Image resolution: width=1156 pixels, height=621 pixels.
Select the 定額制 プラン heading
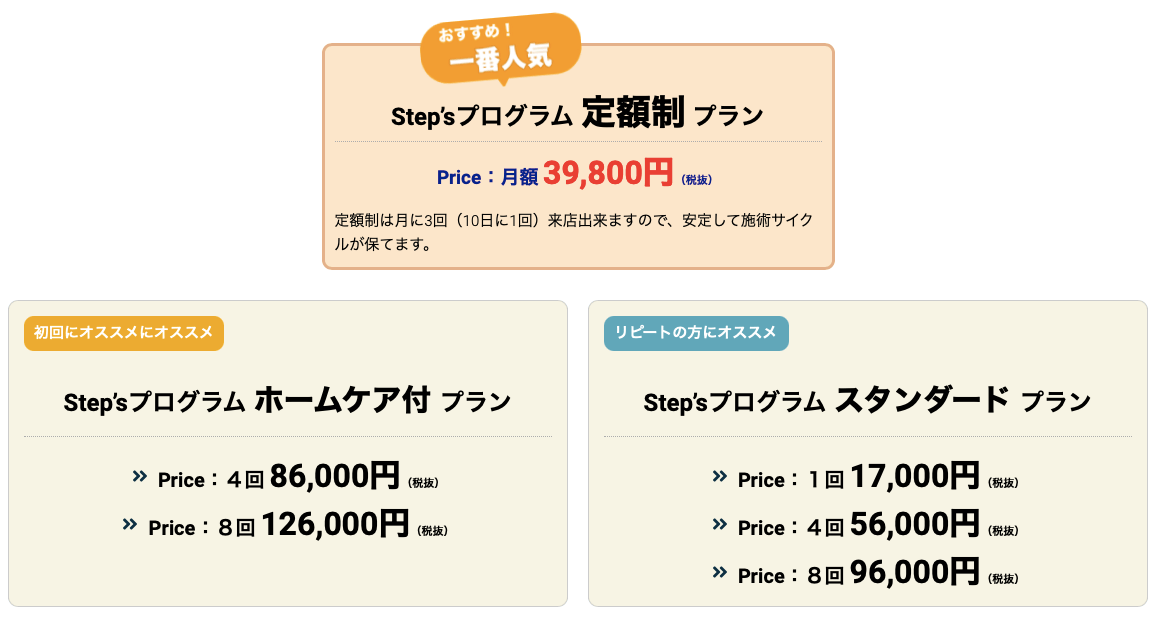[x=577, y=115]
